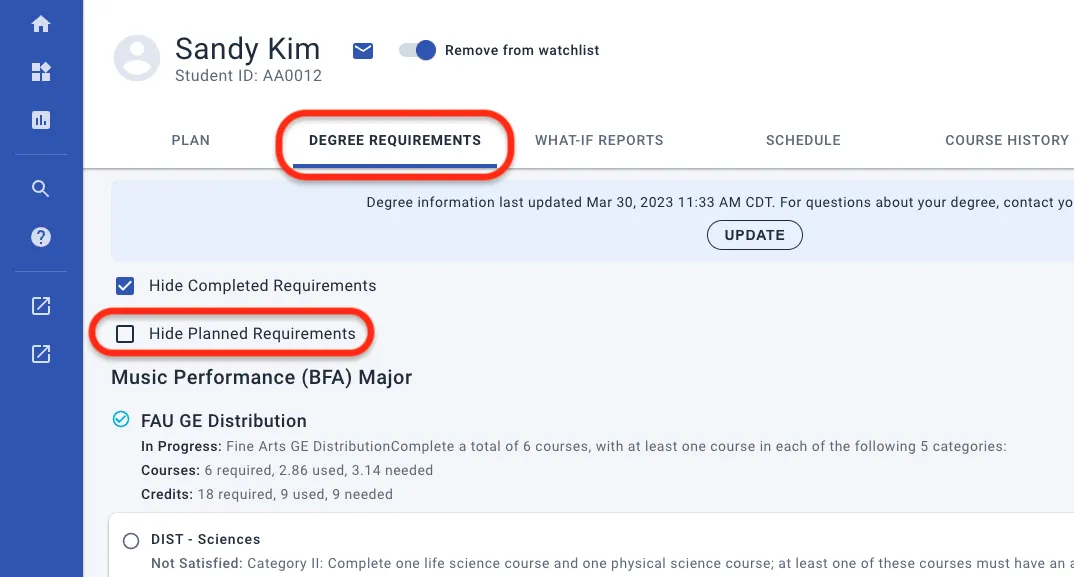Screen dimensions: 1074x577
Task: Click the first external link icon in sidebar
Action: click(41, 306)
